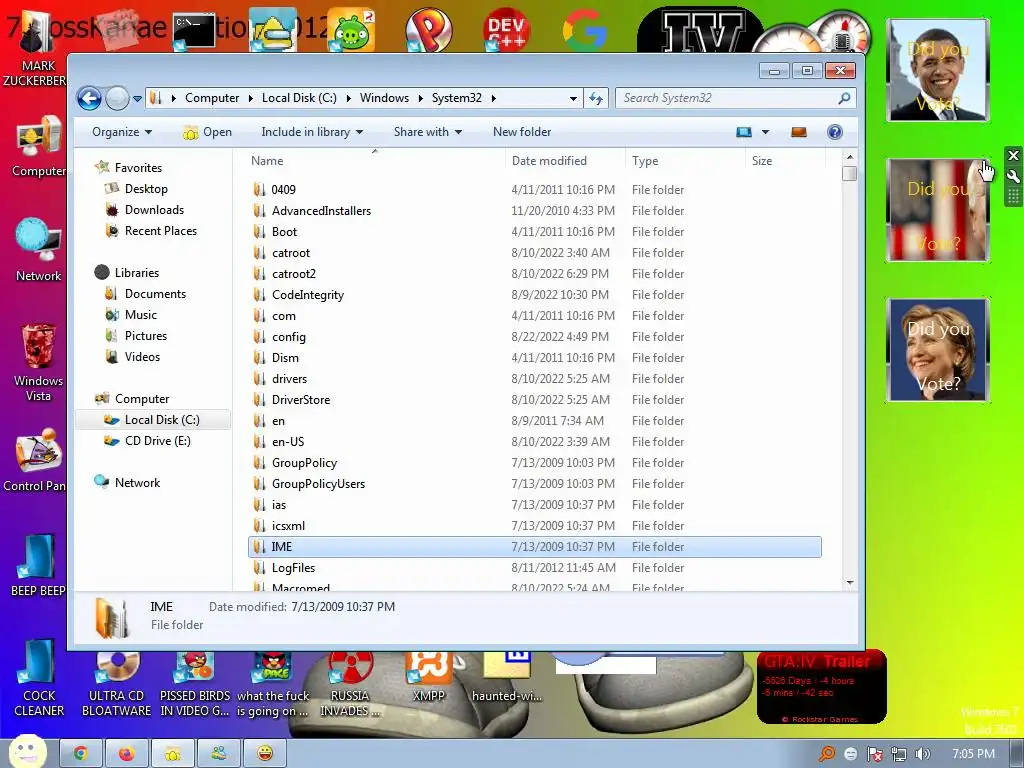Click the Obama Did you Vote gadget
The height and width of the screenshot is (768, 1024).
click(x=938, y=70)
